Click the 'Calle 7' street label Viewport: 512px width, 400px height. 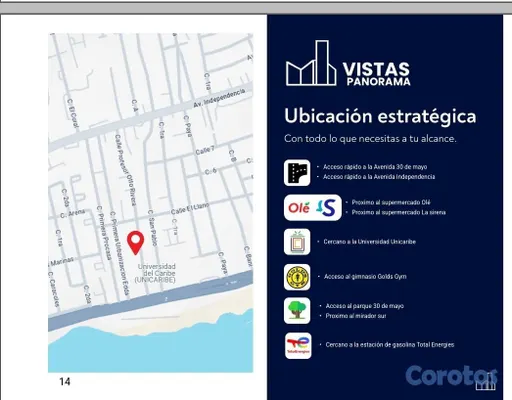tap(204, 150)
